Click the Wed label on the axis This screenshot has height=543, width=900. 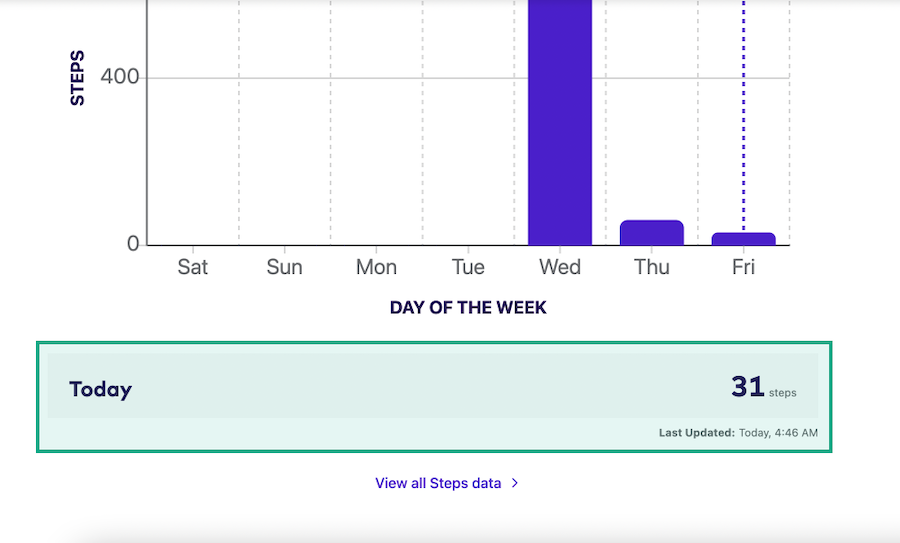coord(560,267)
